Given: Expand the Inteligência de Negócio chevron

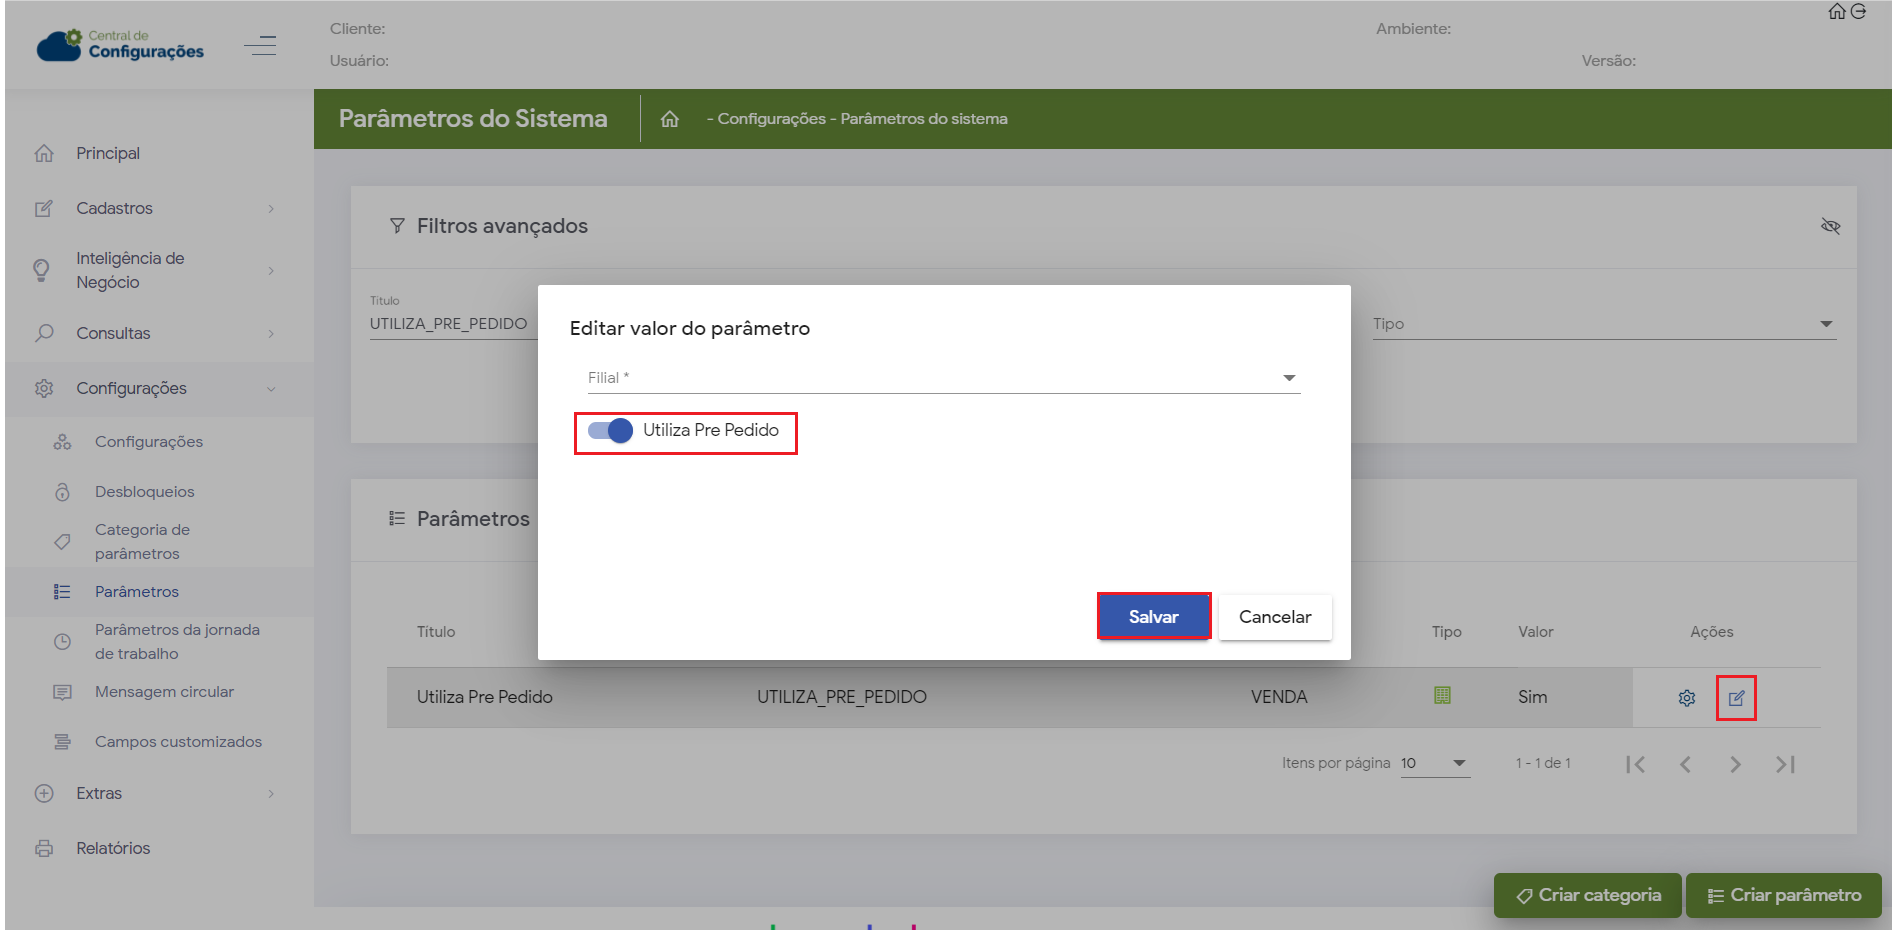Looking at the screenshot, I should click(271, 270).
